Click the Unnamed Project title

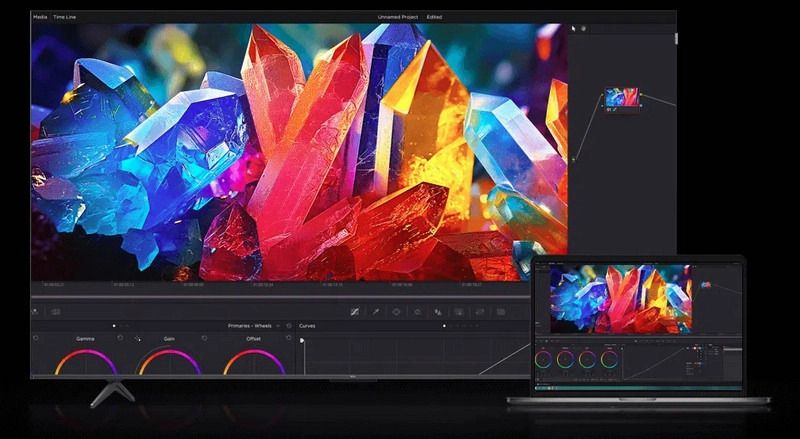pos(400,17)
